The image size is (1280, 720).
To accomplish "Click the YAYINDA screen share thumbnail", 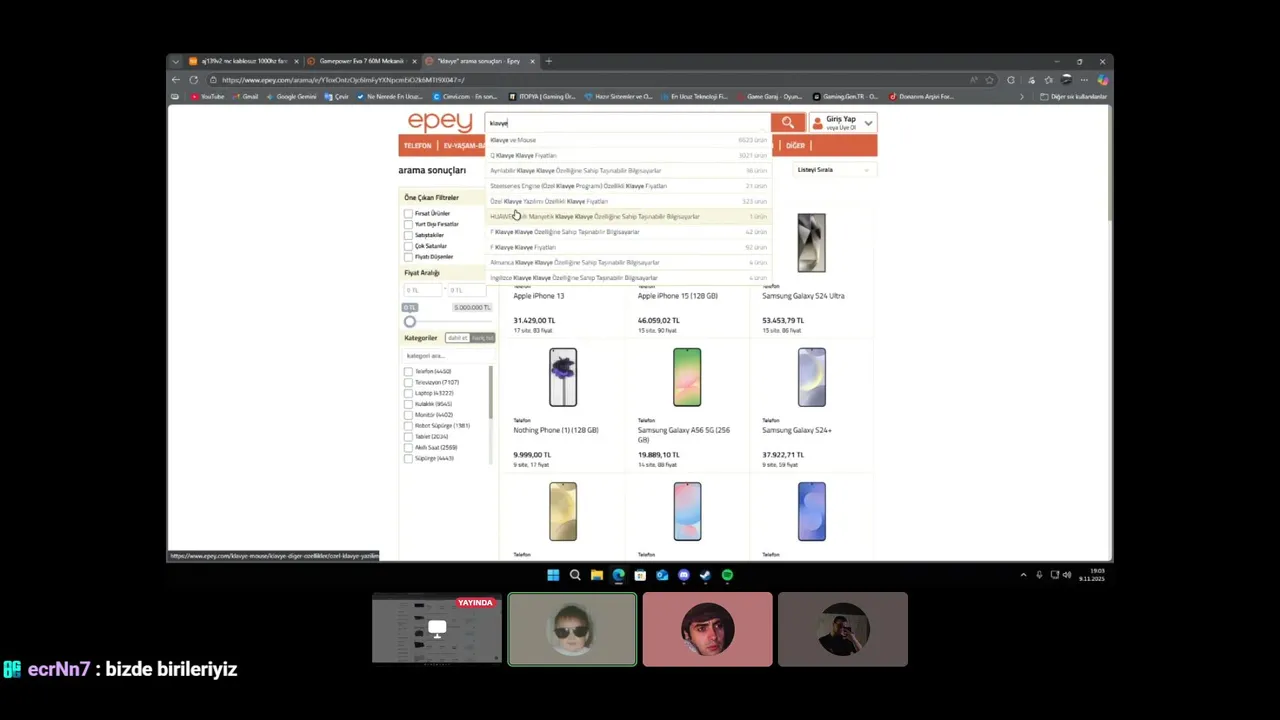I will point(437,629).
